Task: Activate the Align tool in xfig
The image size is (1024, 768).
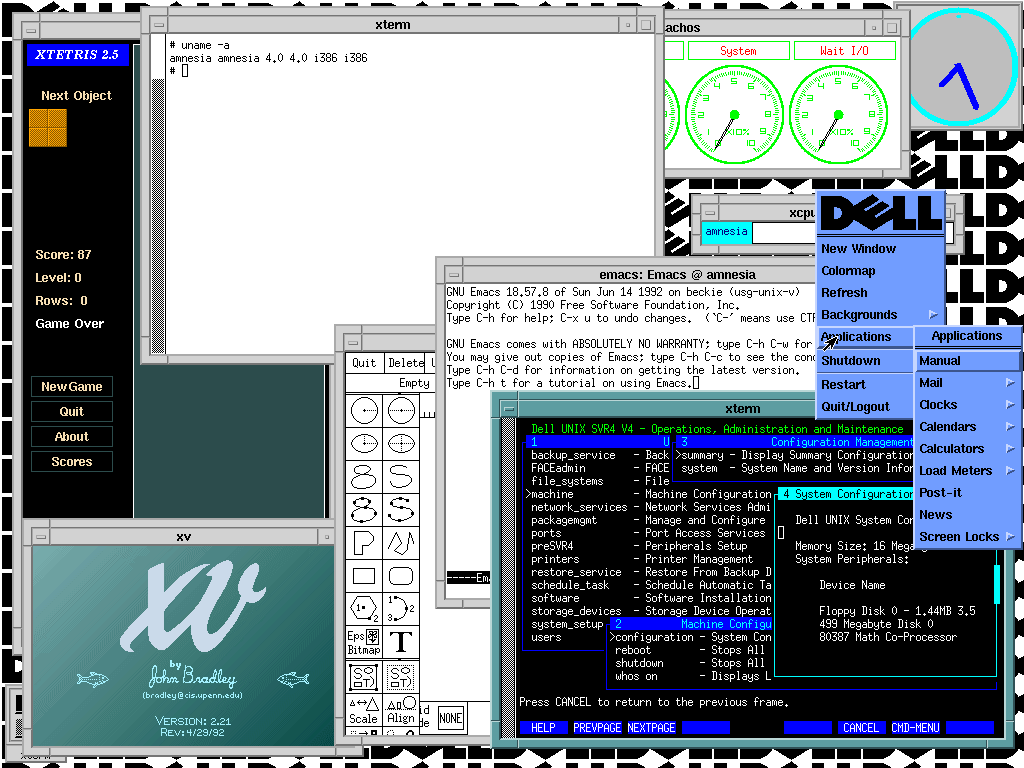Action: pos(400,711)
